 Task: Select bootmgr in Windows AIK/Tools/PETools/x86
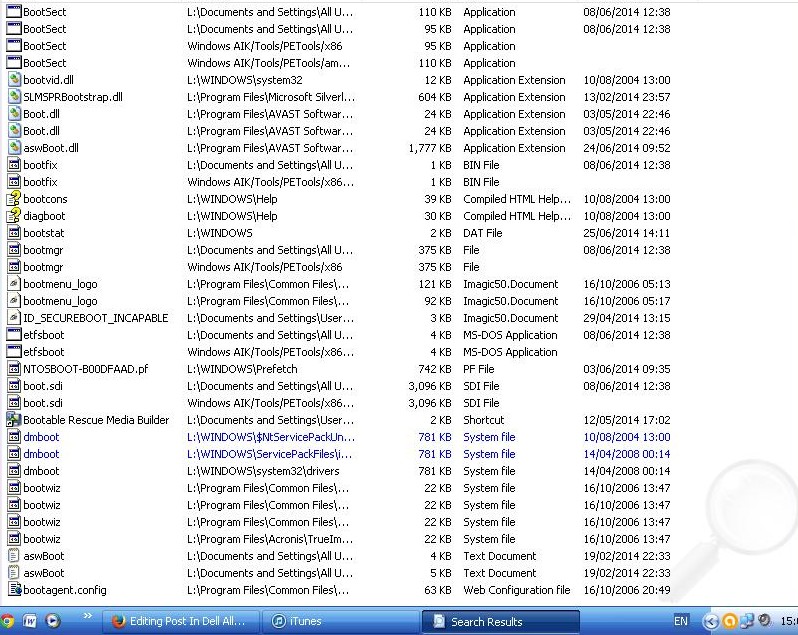click(x=43, y=267)
